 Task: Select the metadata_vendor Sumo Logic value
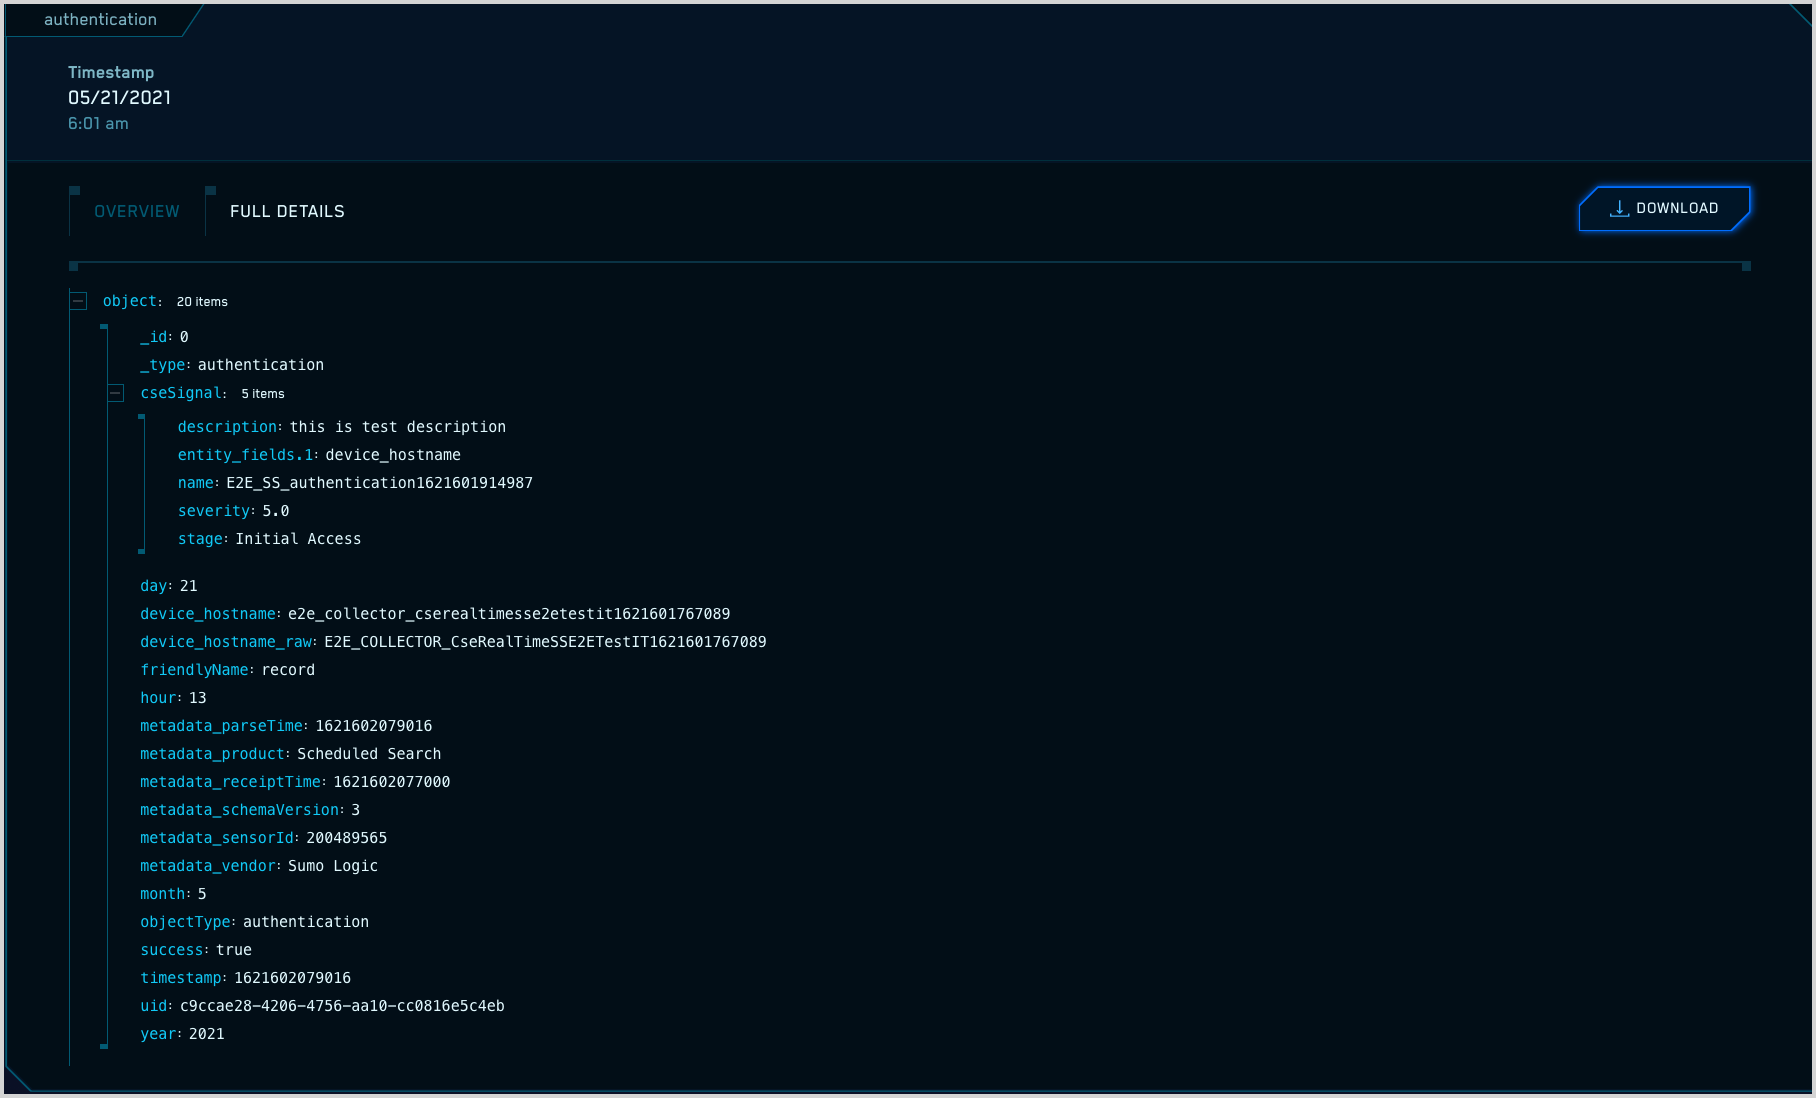(x=333, y=866)
